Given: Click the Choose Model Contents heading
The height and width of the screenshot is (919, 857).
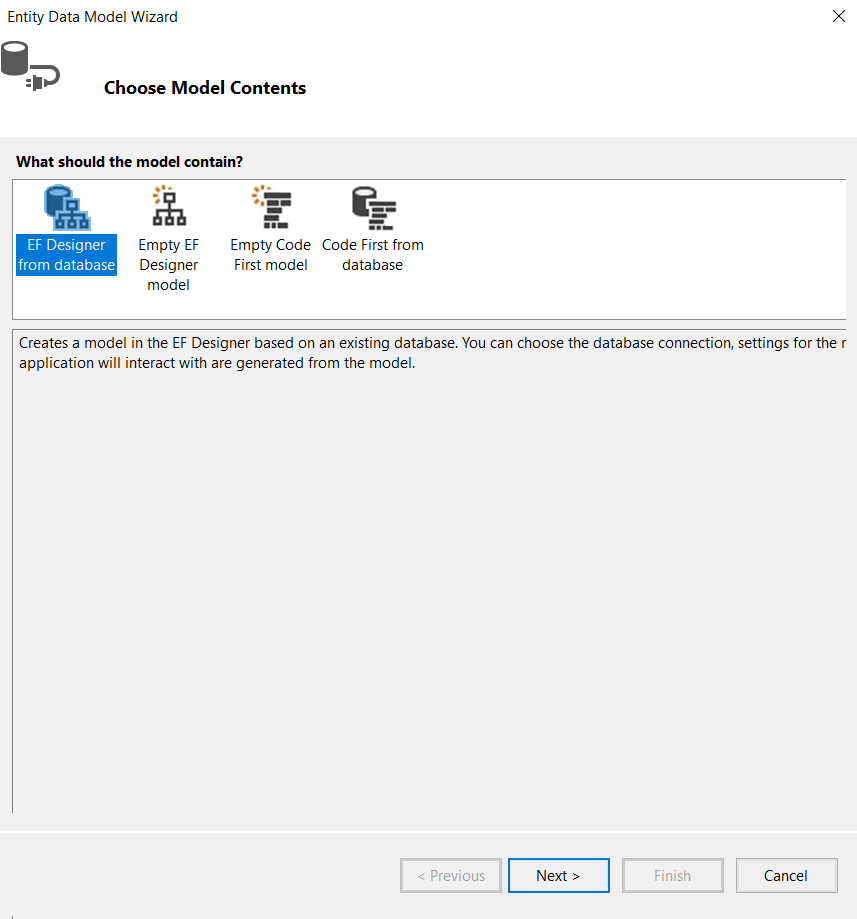Looking at the screenshot, I should click(205, 88).
